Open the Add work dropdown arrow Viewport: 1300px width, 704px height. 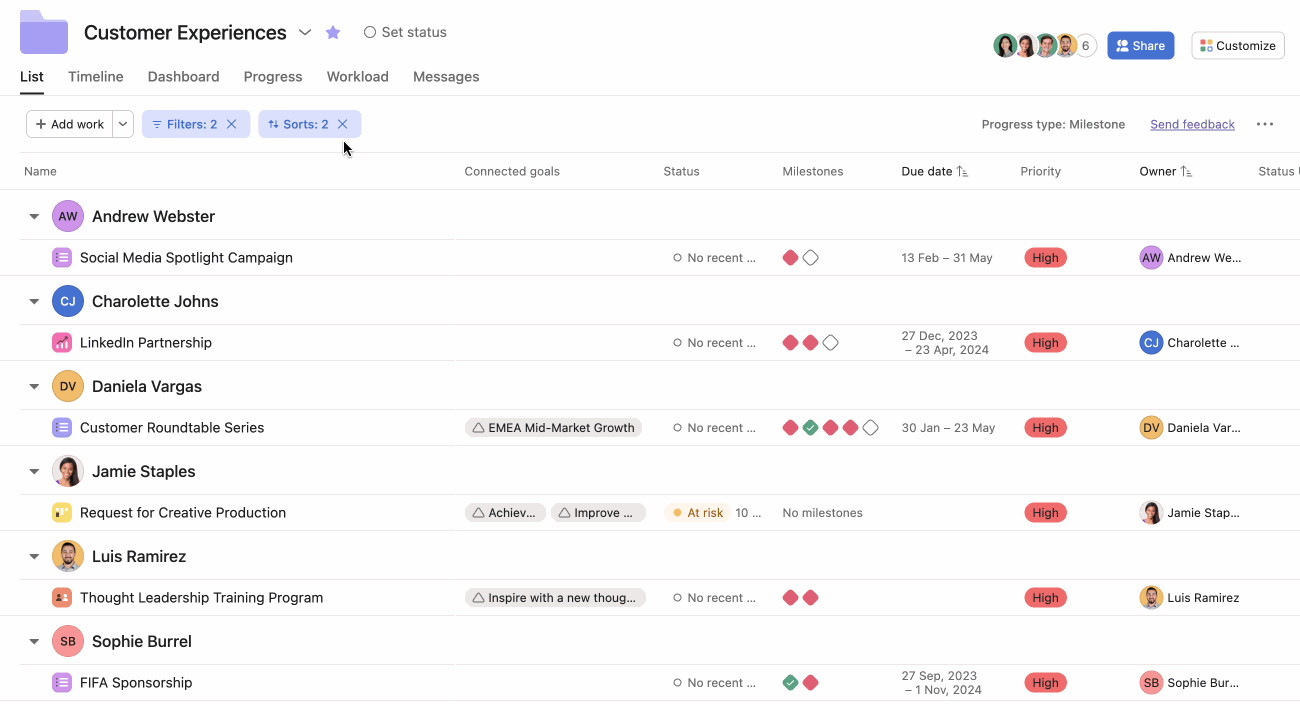tap(123, 124)
